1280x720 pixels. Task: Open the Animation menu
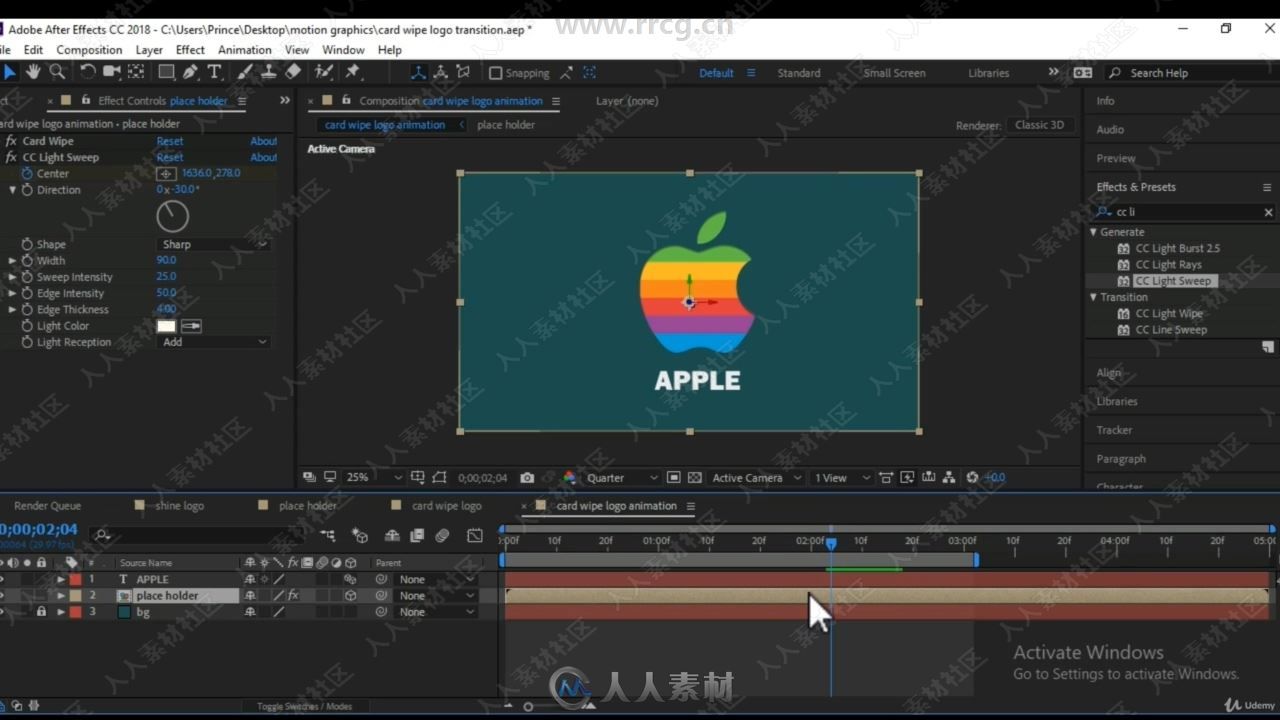[x=245, y=50]
